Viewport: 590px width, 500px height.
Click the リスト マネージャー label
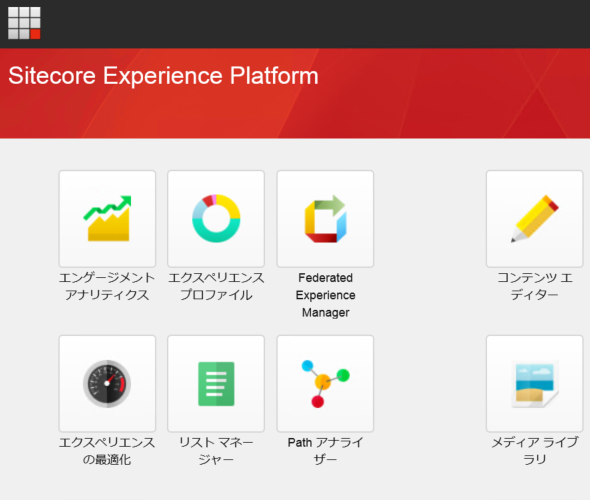click(x=216, y=451)
